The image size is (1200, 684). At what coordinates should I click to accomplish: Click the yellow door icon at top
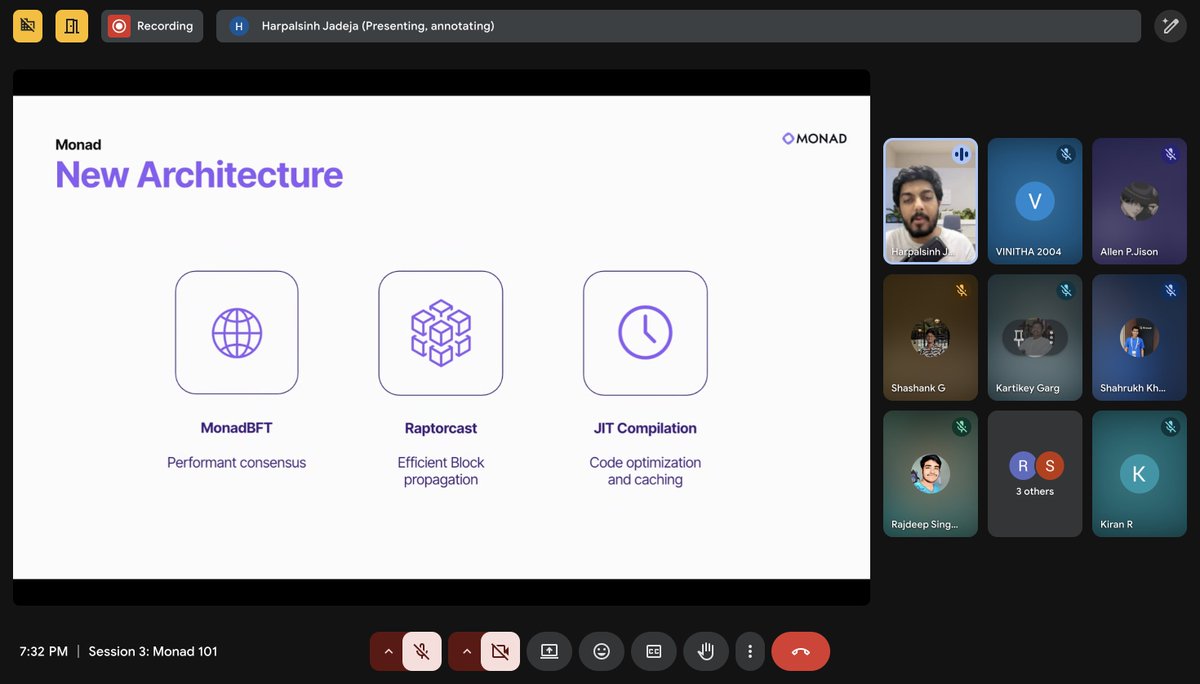click(71, 26)
